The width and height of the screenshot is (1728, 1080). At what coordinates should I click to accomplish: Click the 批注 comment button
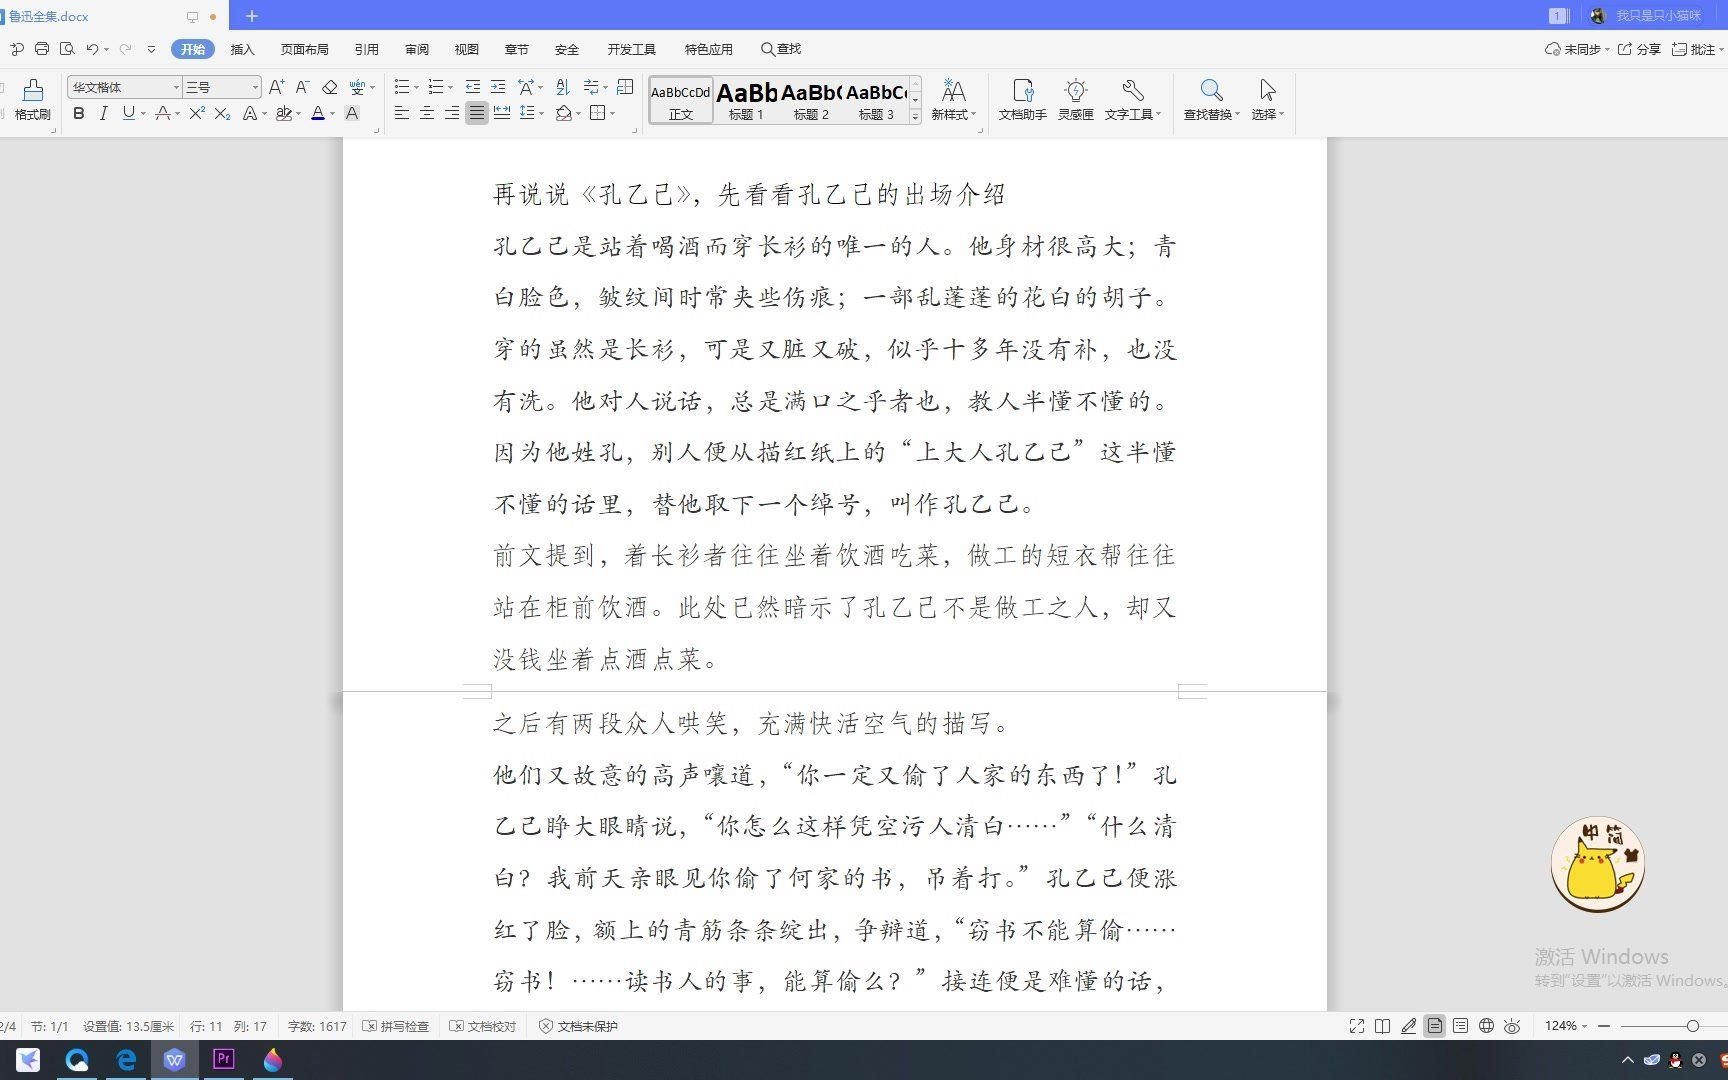pos(1696,49)
